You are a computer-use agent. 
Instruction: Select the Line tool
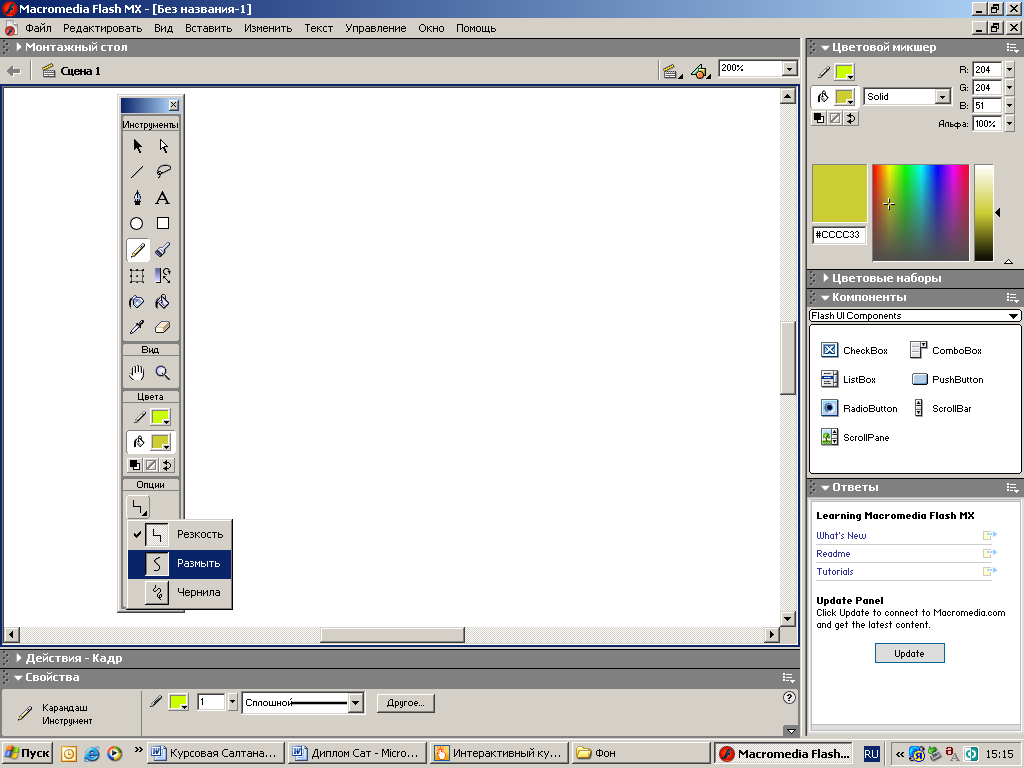pyautogui.click(x=137, y=172)
